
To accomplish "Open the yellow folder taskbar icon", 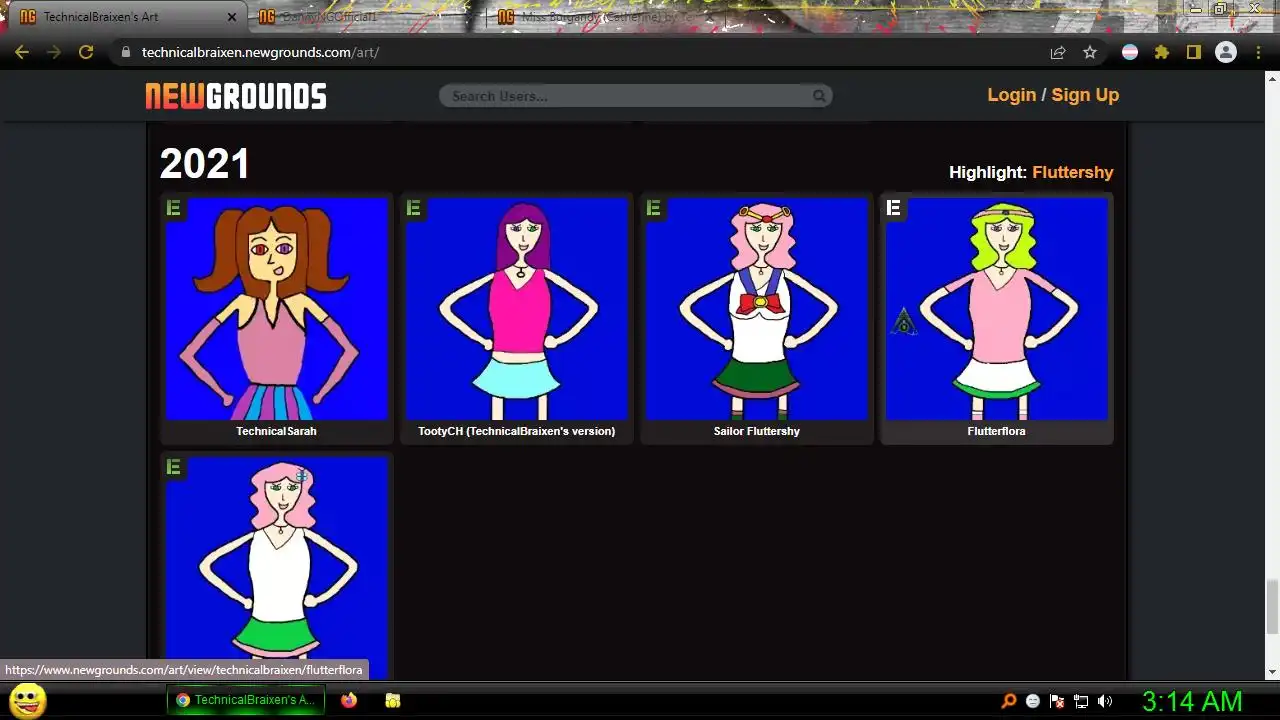I will (x=393, y=701).
